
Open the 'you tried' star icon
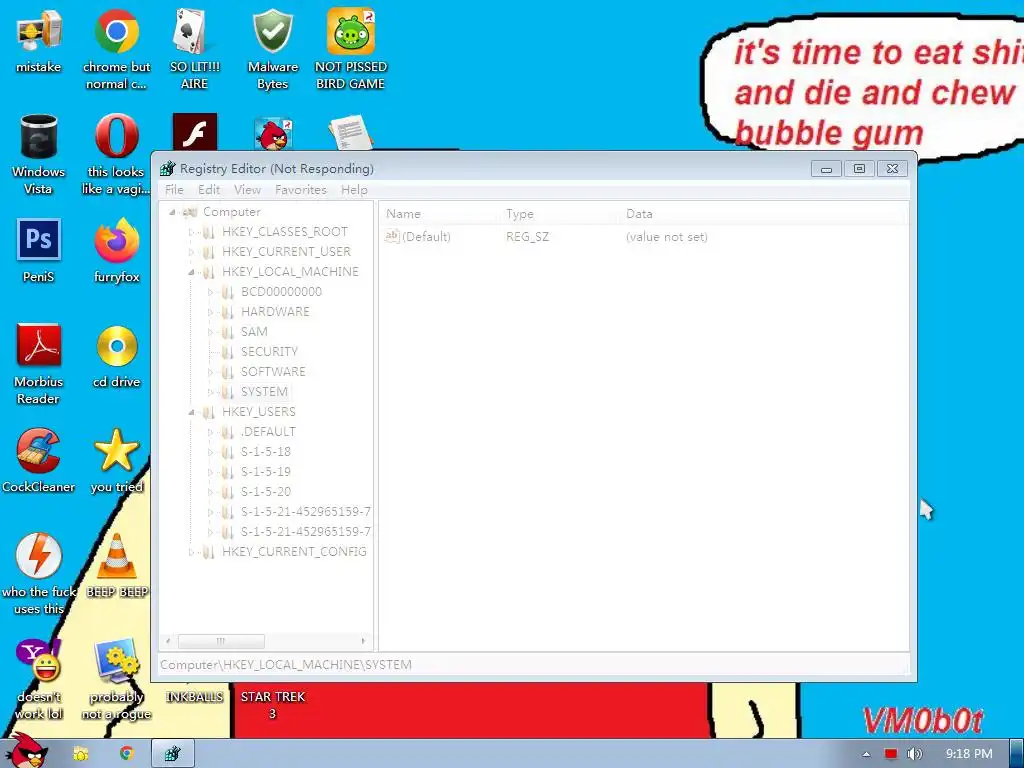[116, 460]
